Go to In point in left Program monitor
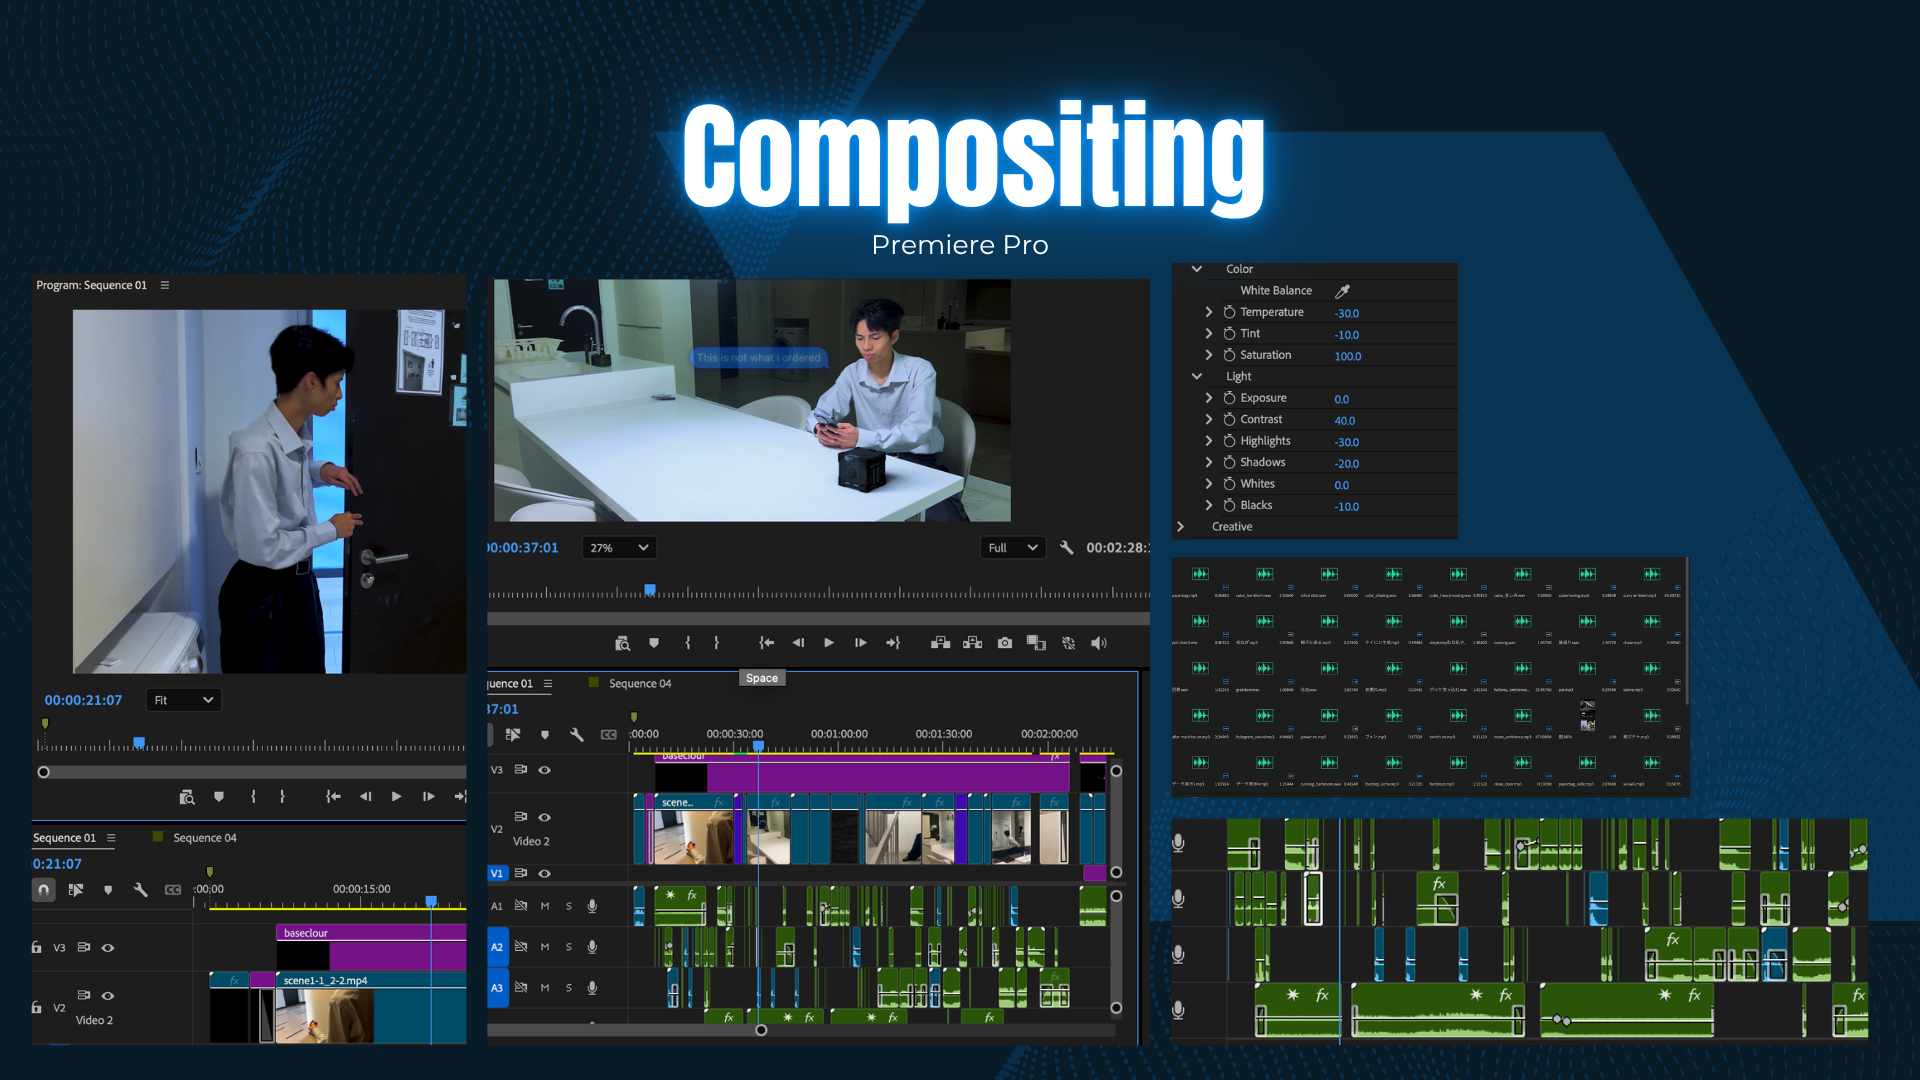The width and height of the screenshot is (1920, 1080). (x=334, y=797)
